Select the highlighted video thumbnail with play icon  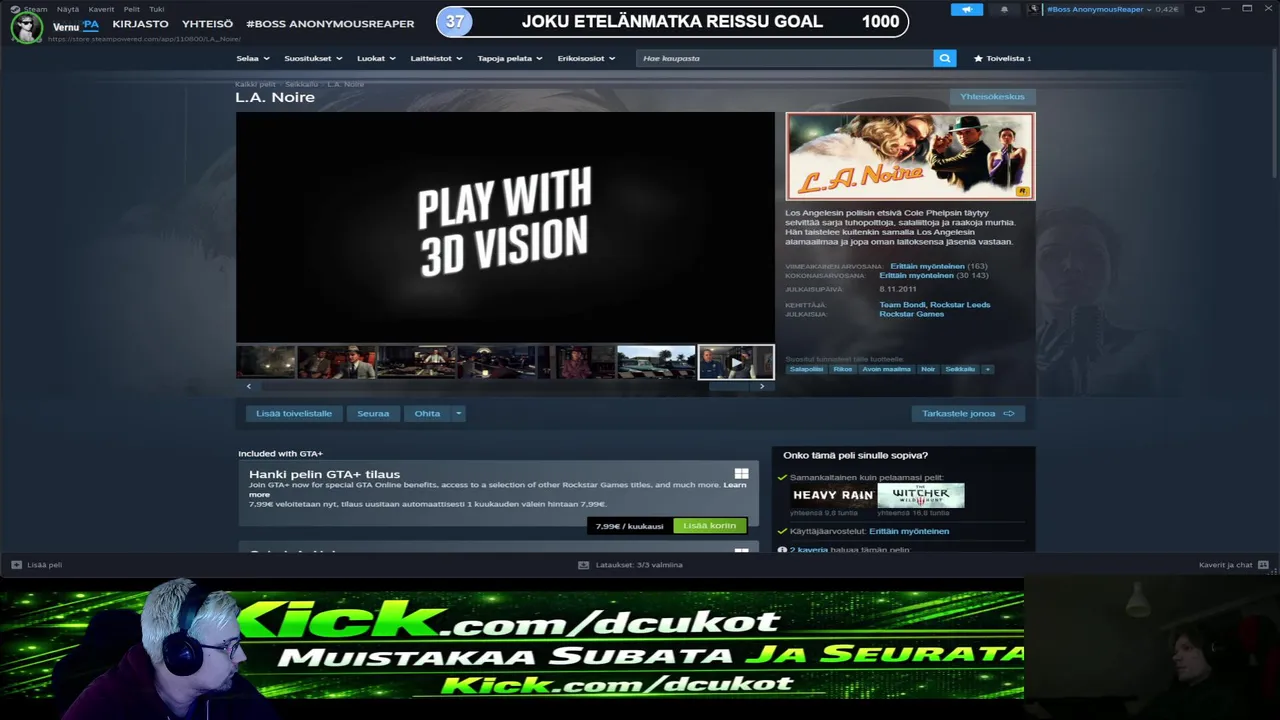736,362
